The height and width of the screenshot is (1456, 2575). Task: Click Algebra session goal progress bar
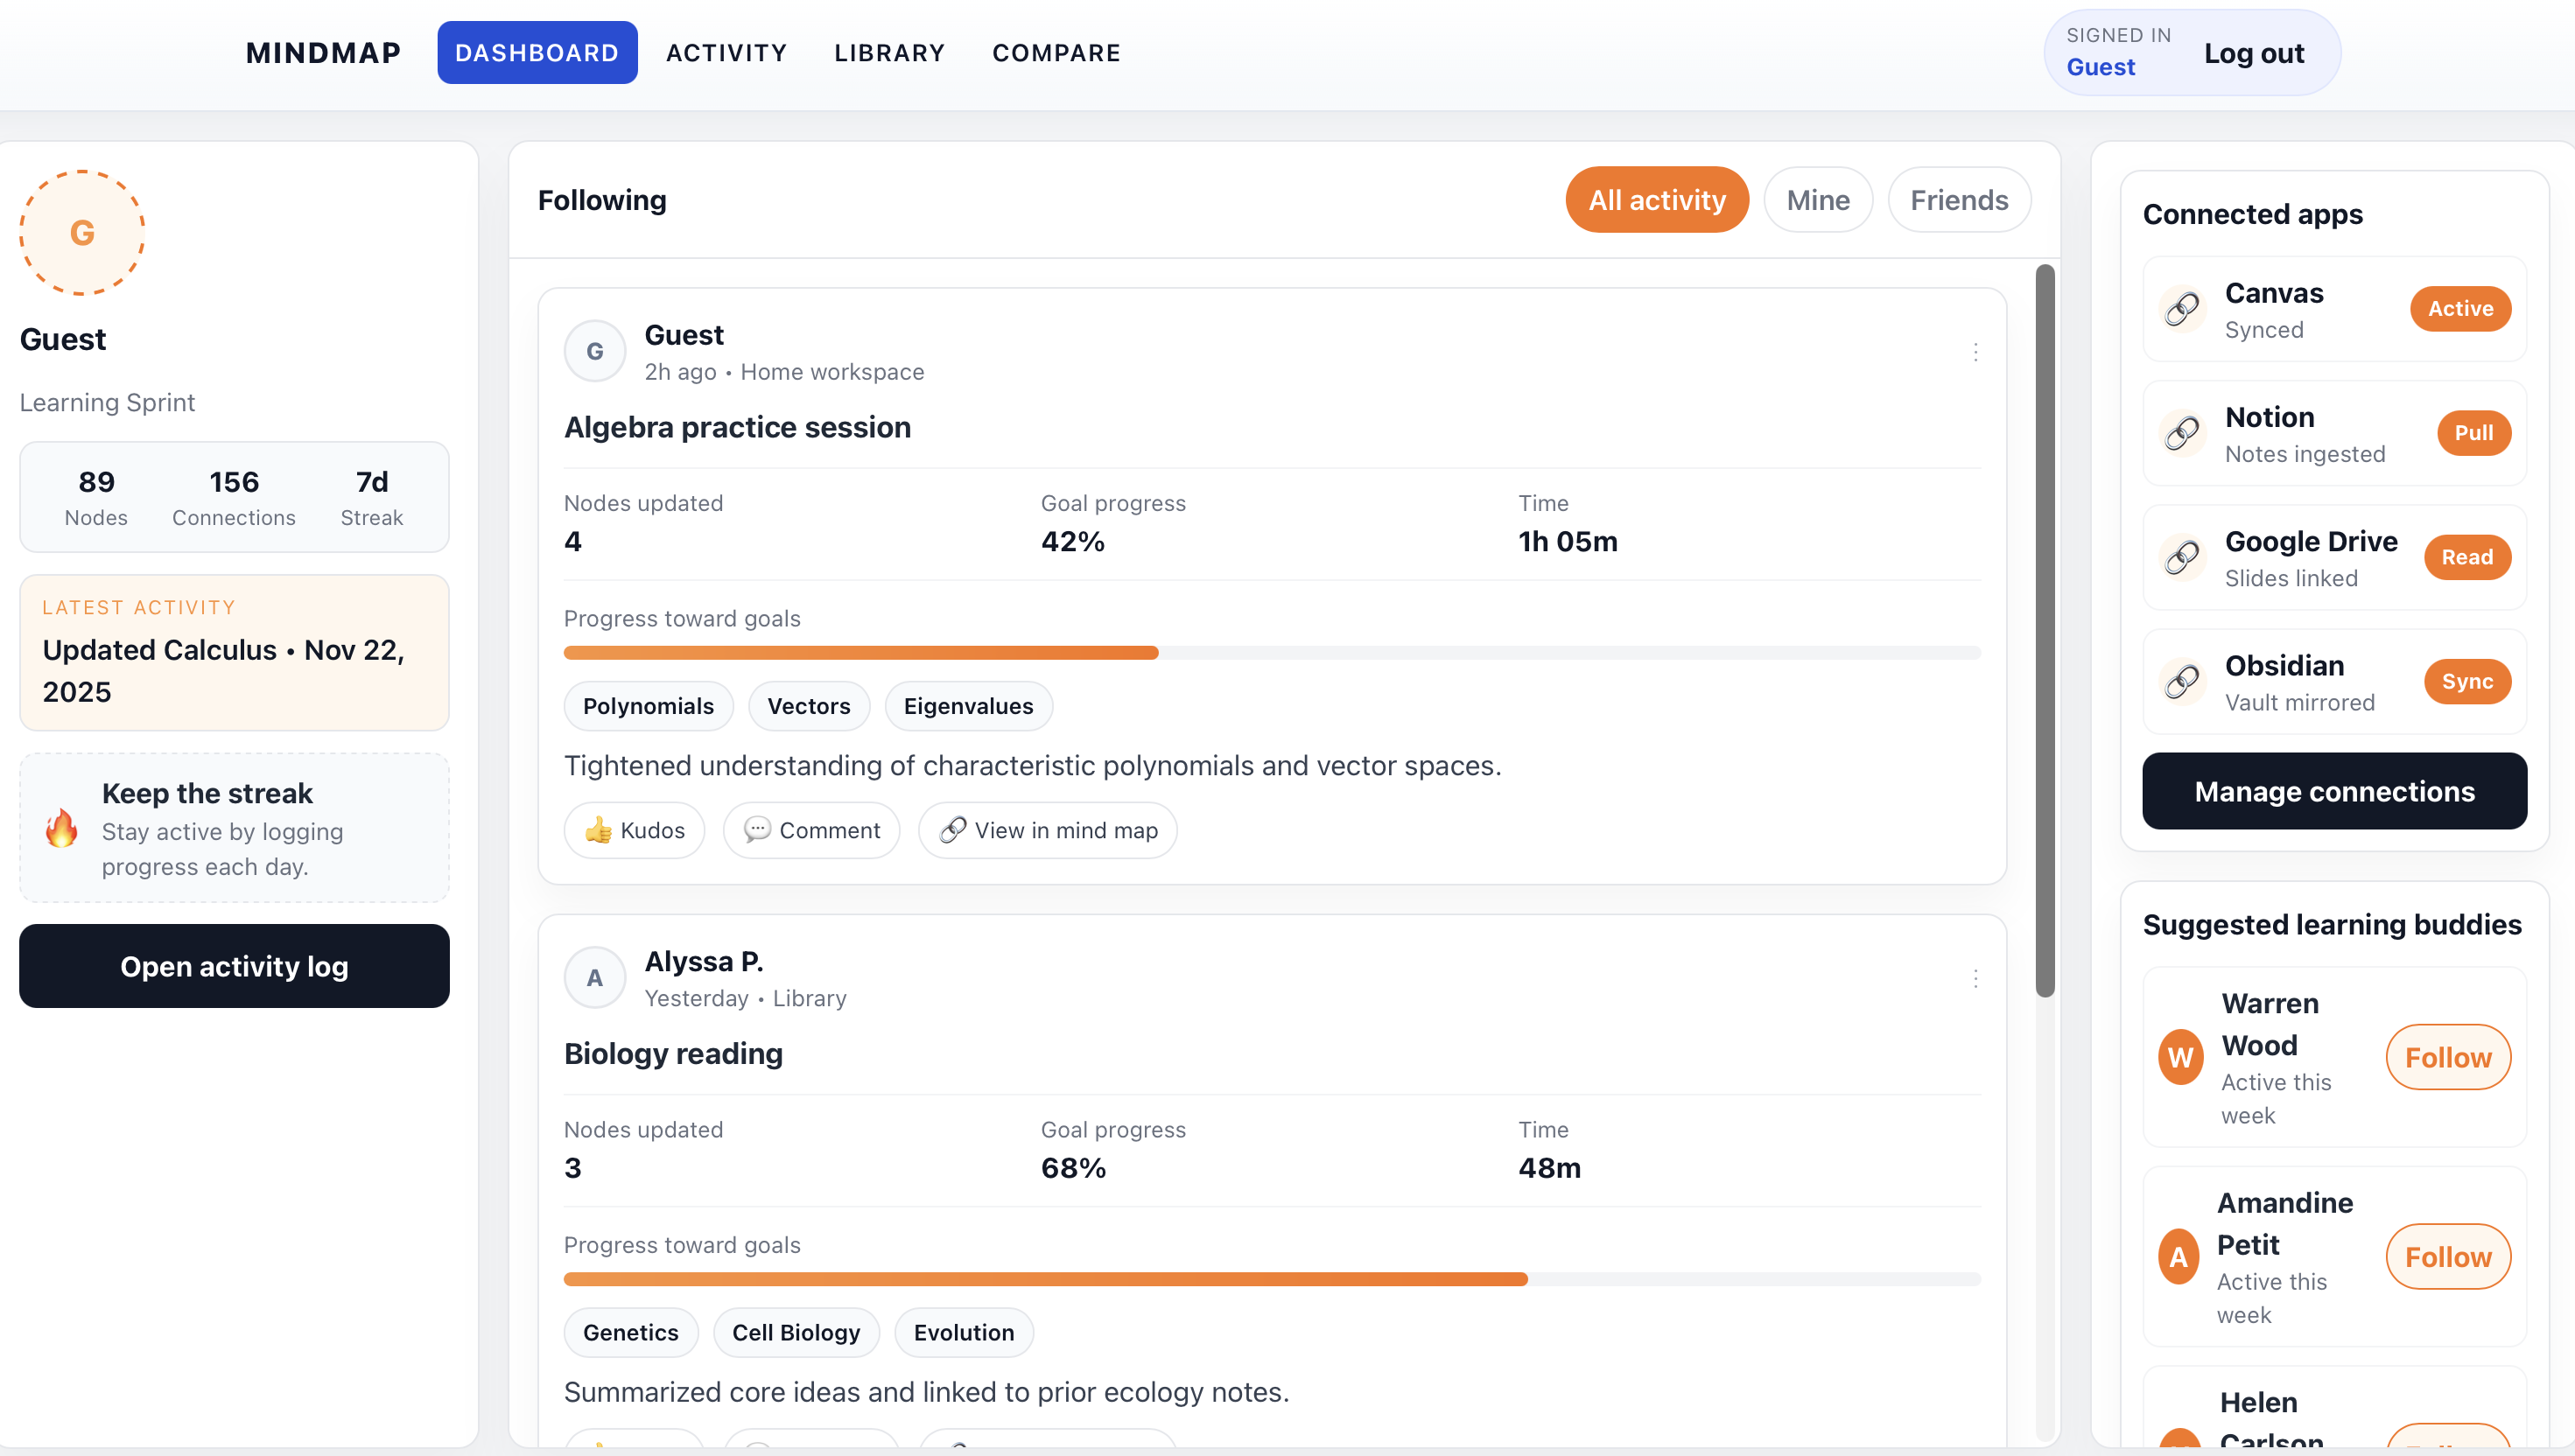(1271, 653)
